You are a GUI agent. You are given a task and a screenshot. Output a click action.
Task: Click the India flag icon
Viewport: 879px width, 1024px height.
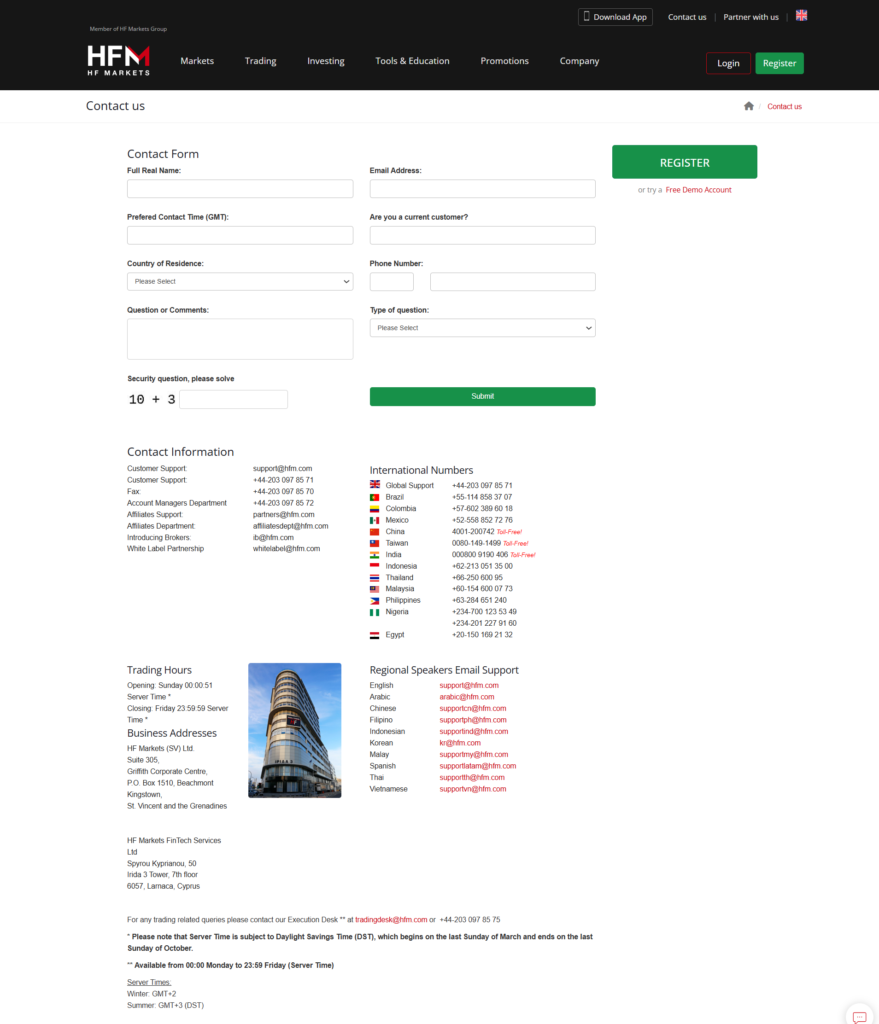pos(375,554)
